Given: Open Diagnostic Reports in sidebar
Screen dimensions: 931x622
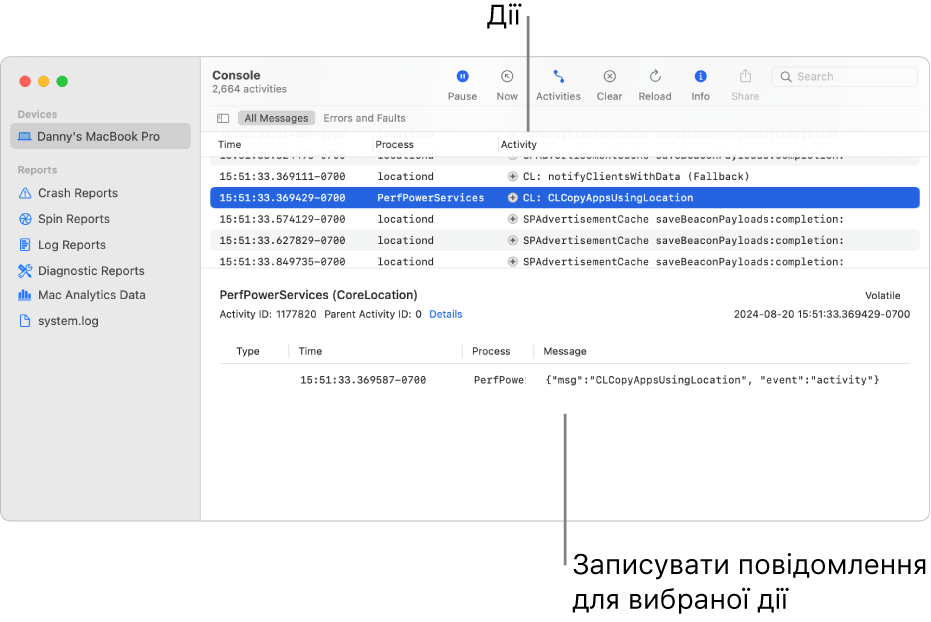Looking at the screenshot, I should click(91, 271).
